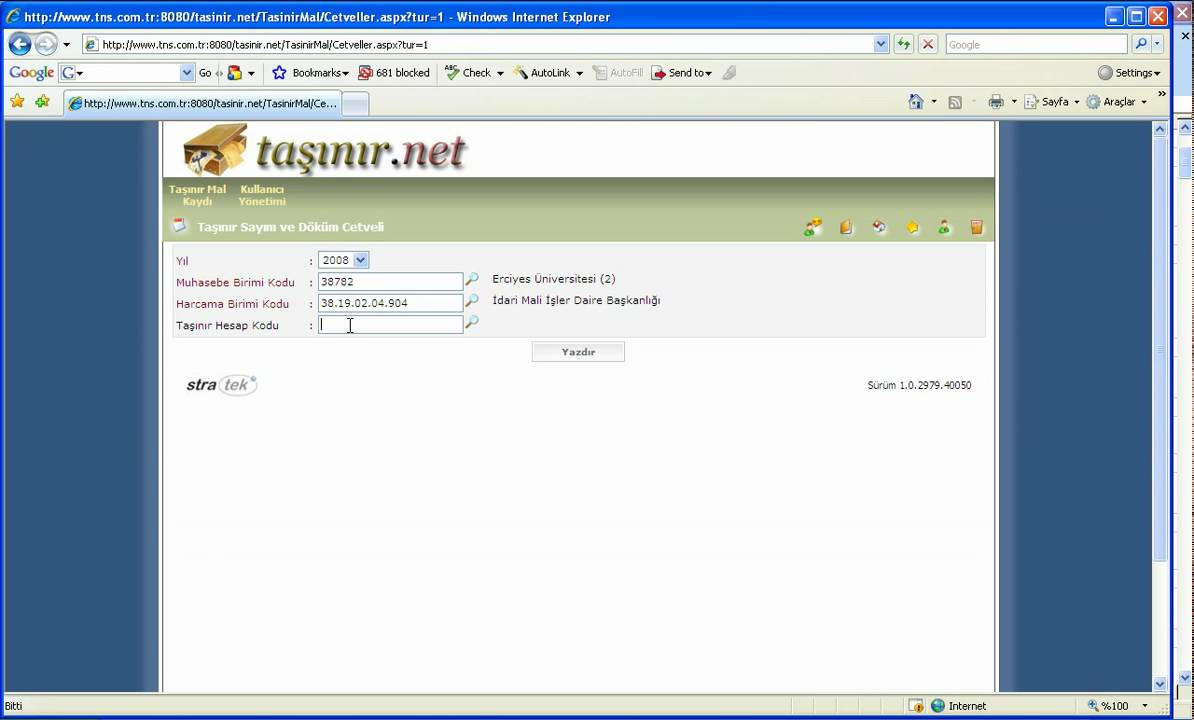Screen dimensions: 1194x720
Task: Click the AutoLink wand button
Action: [x=541, y=73]
